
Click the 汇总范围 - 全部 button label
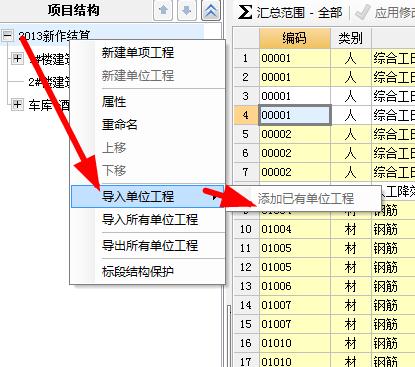point(299,13)
